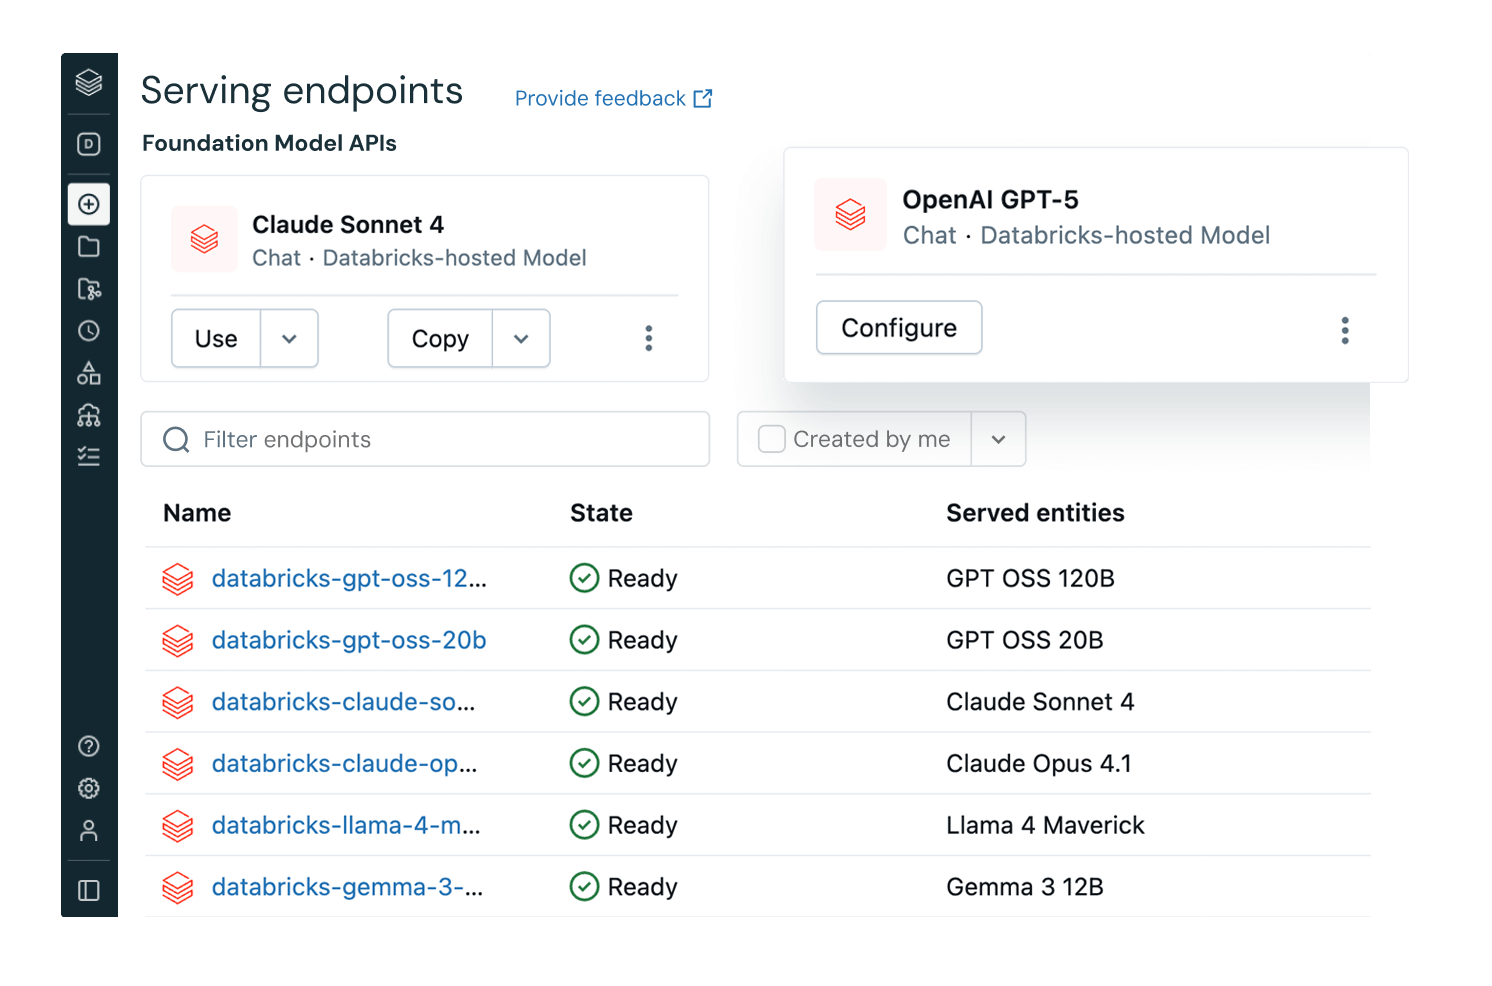Sort by the Name column header

click(x=197, y=513)
